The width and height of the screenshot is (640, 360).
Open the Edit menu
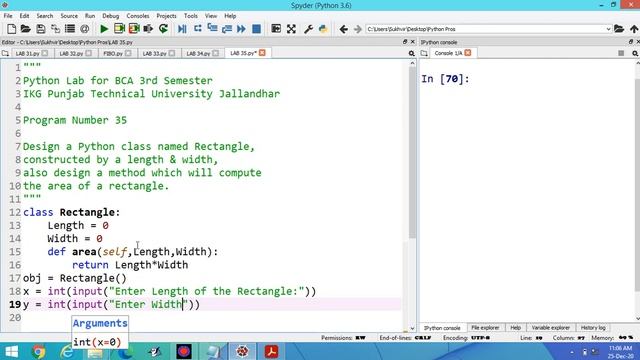[24, 16]
